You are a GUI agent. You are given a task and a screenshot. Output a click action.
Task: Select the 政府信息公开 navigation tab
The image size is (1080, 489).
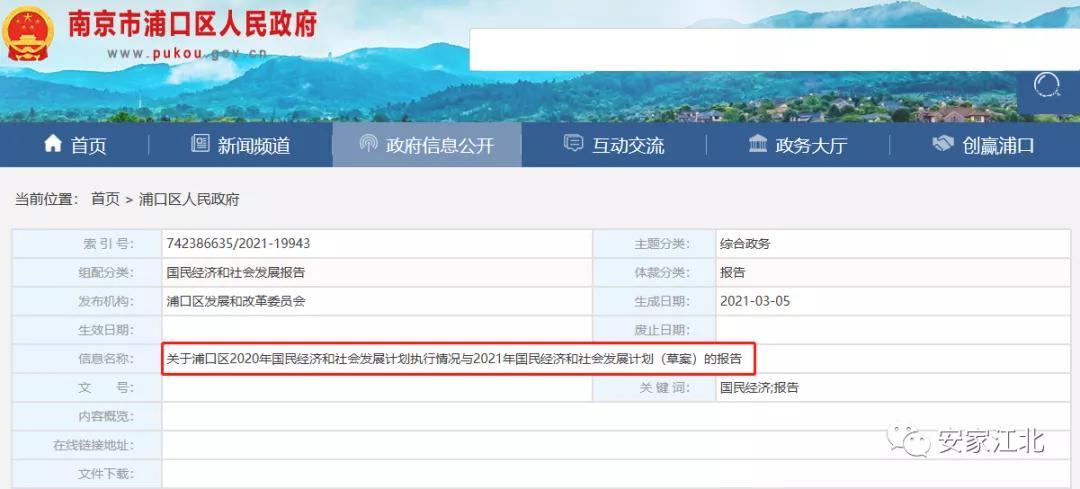427,145
